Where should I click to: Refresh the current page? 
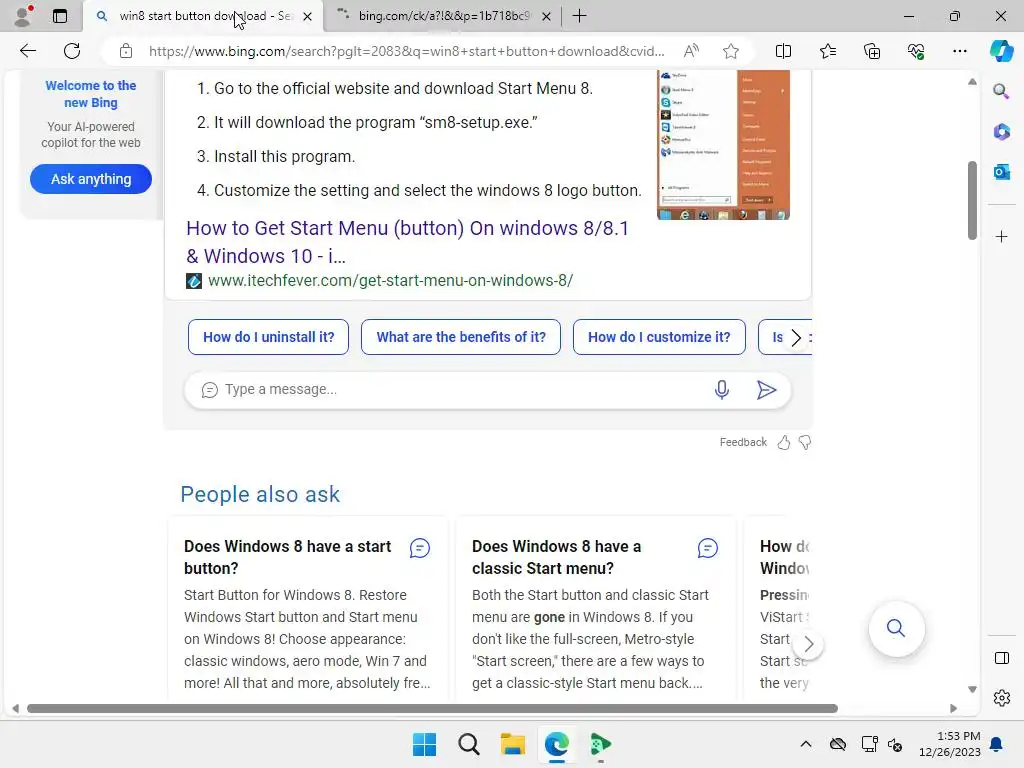(x=72, y=51)
